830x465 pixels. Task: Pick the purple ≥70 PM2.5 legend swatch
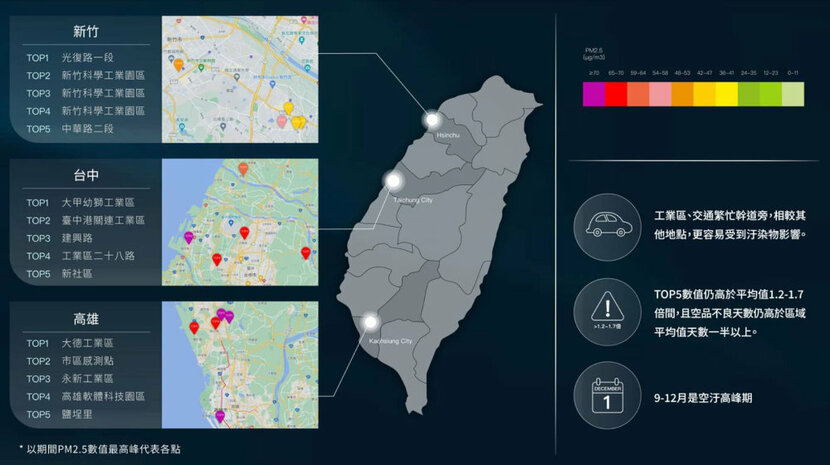point(594,95)
